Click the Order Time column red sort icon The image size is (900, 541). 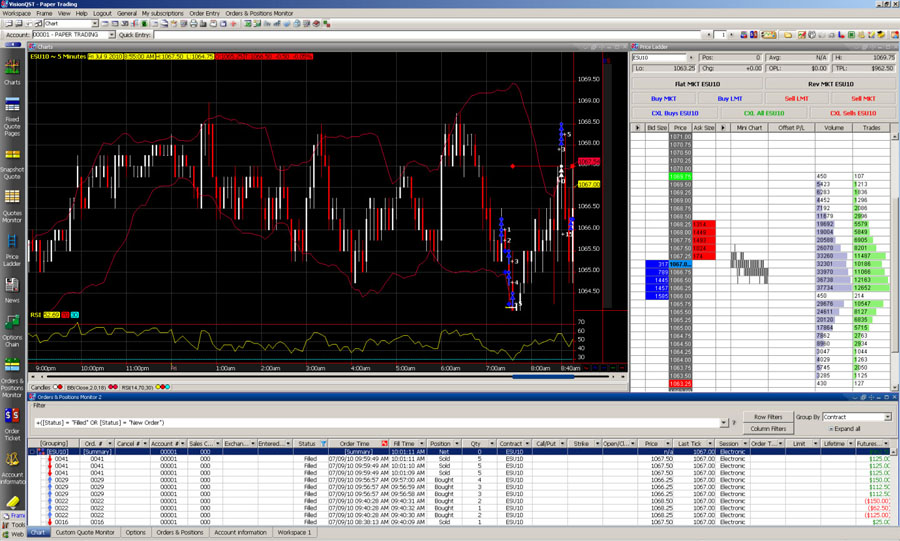tap(385, 443)
